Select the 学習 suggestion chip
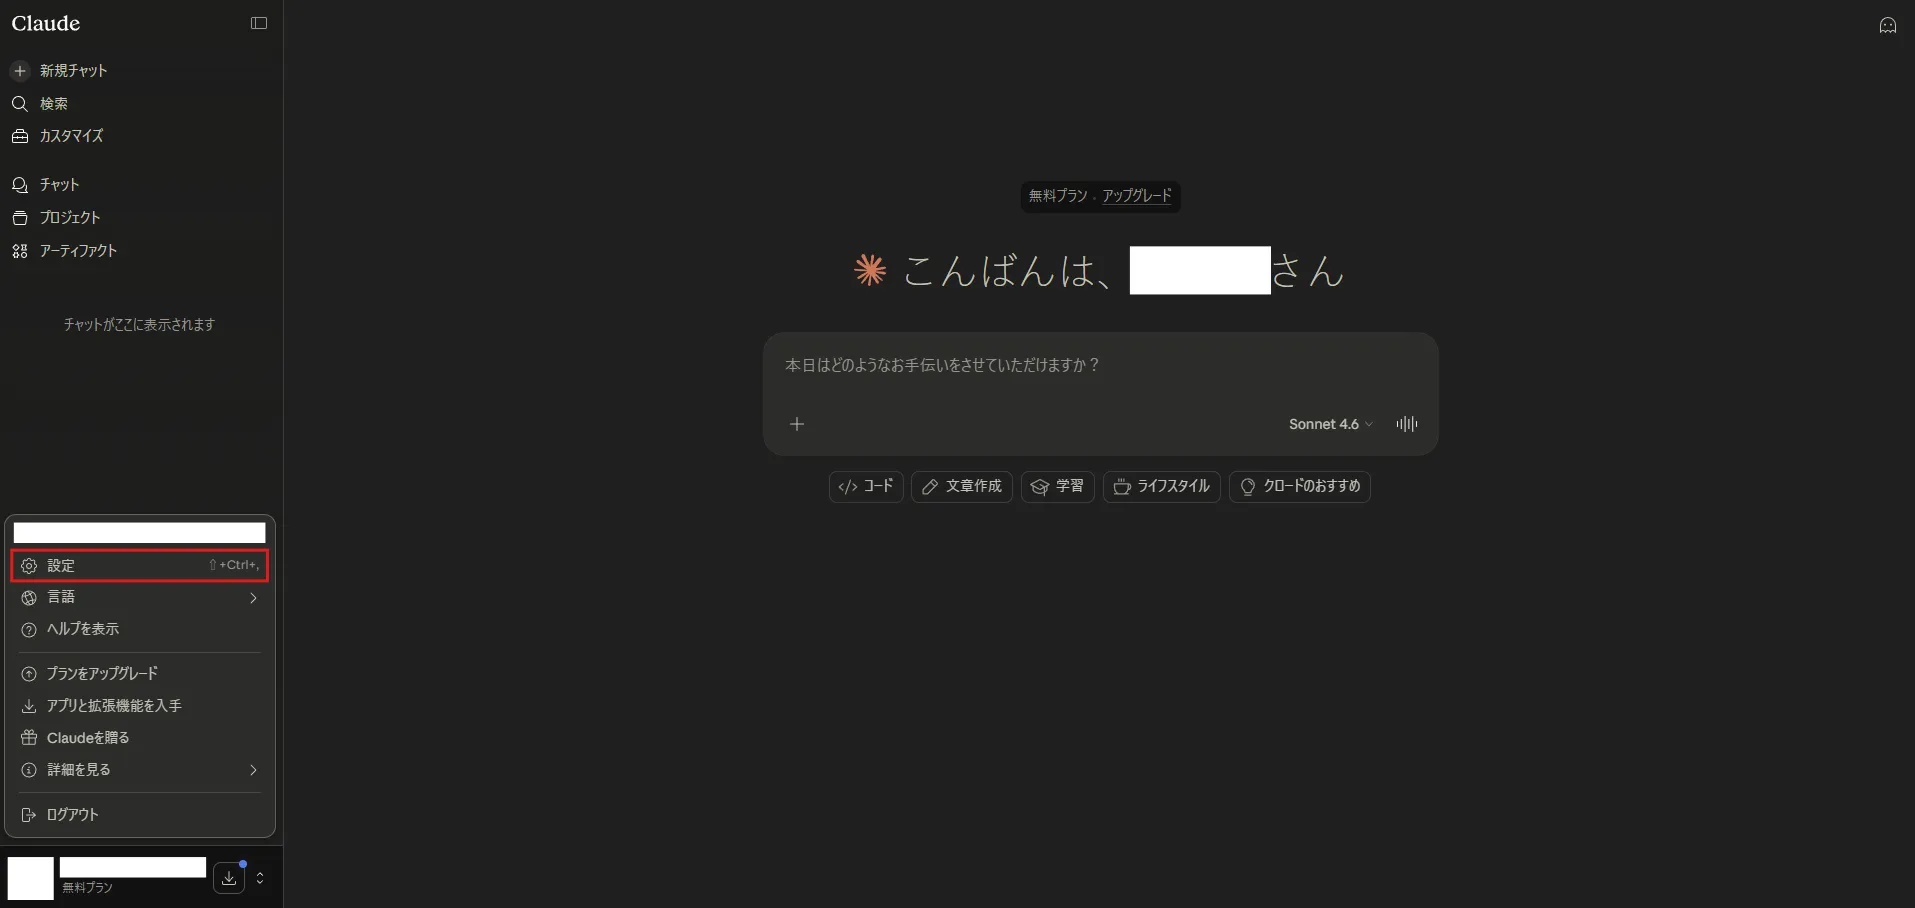 1057,487
